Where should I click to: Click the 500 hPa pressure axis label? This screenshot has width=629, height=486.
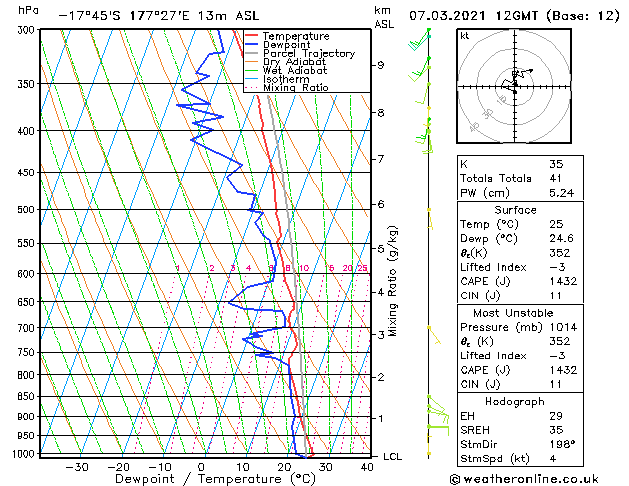[28, 209]
